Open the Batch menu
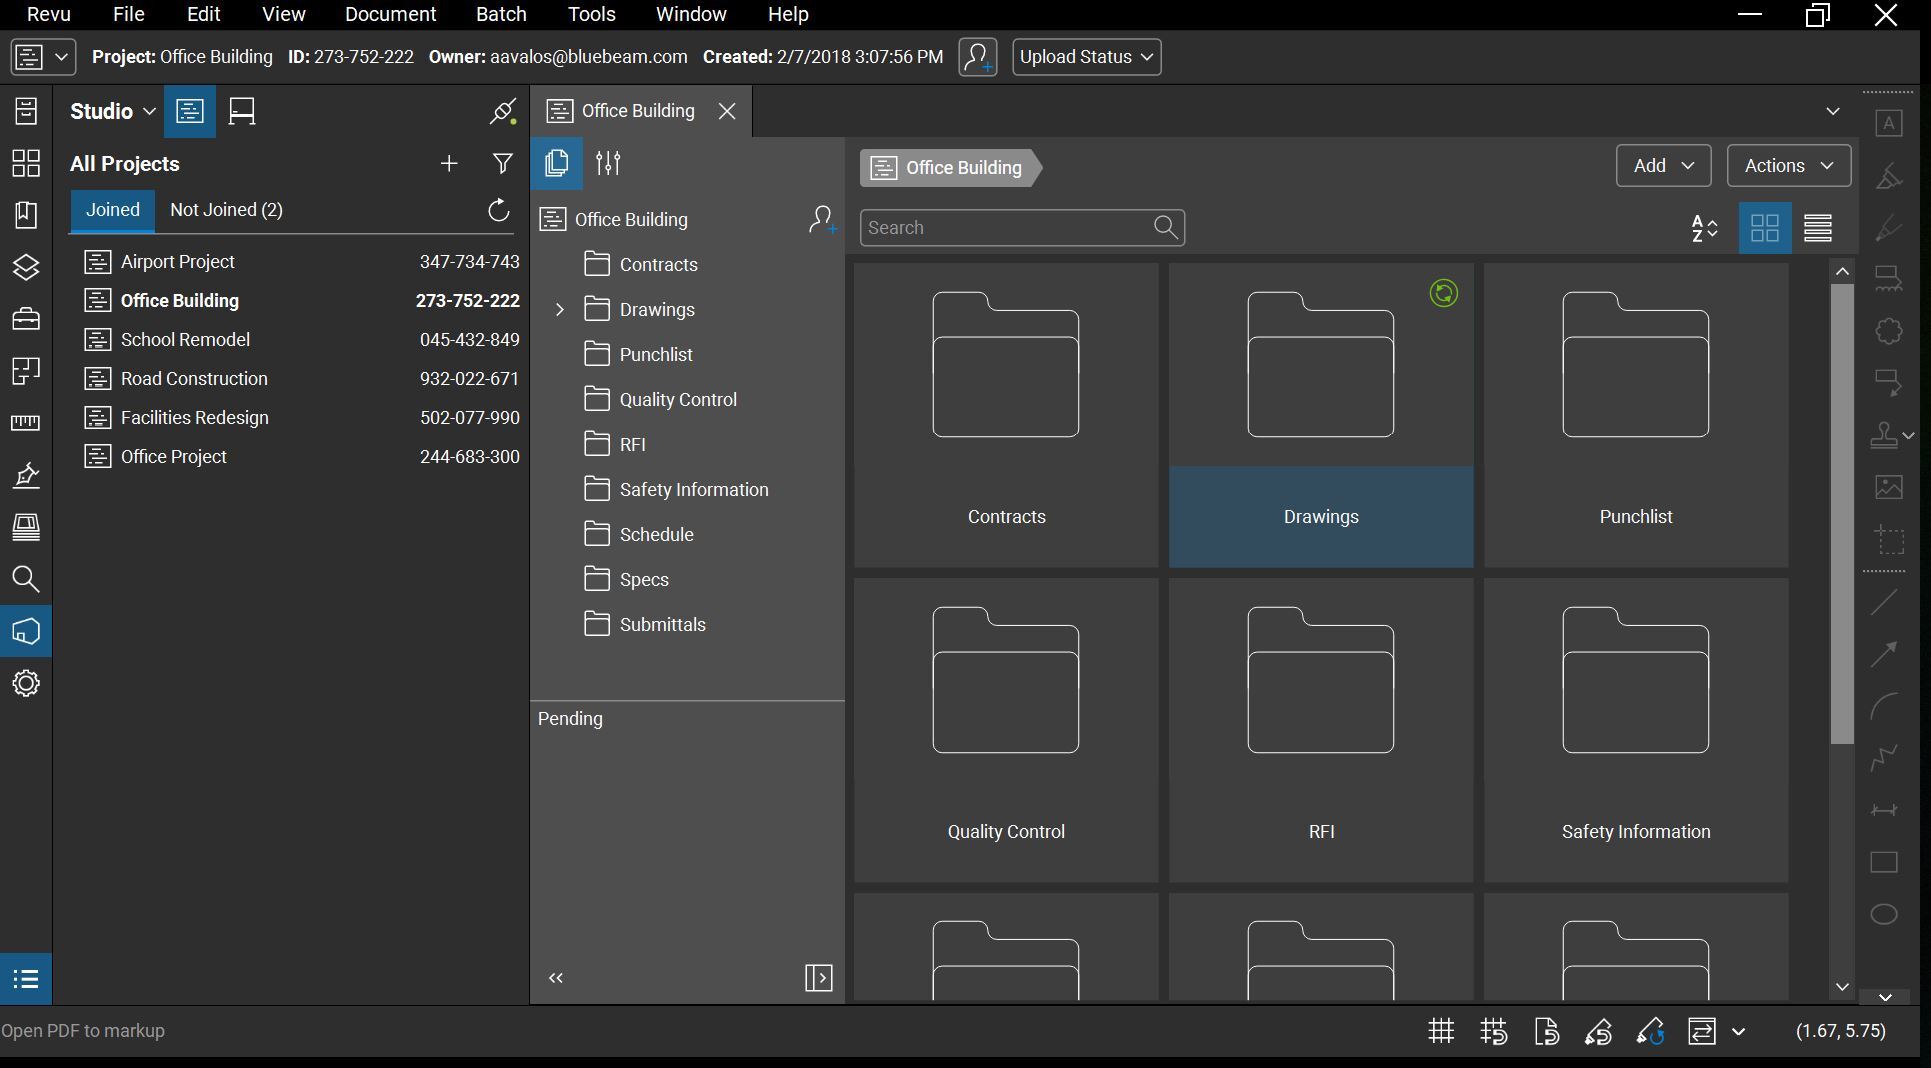Image resolution: width=1931 pixels, height=1068 pixels. pyautogui.click(x=501, y=14)
